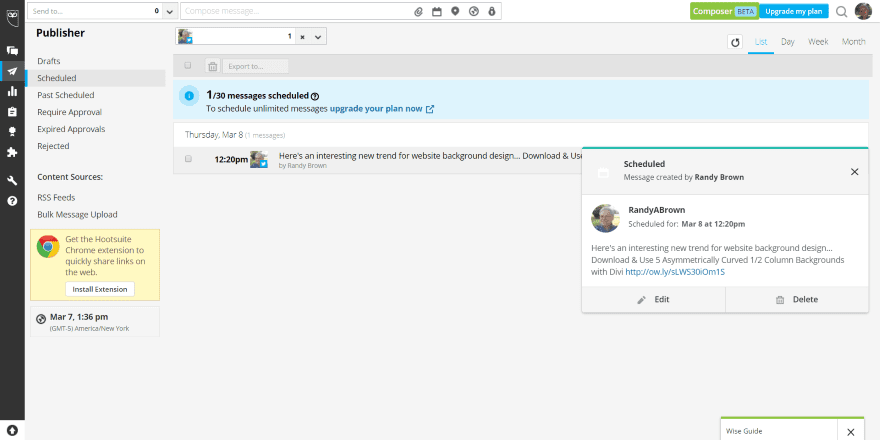
Task: Open the search magnifier icon
Action: point(841,12)
